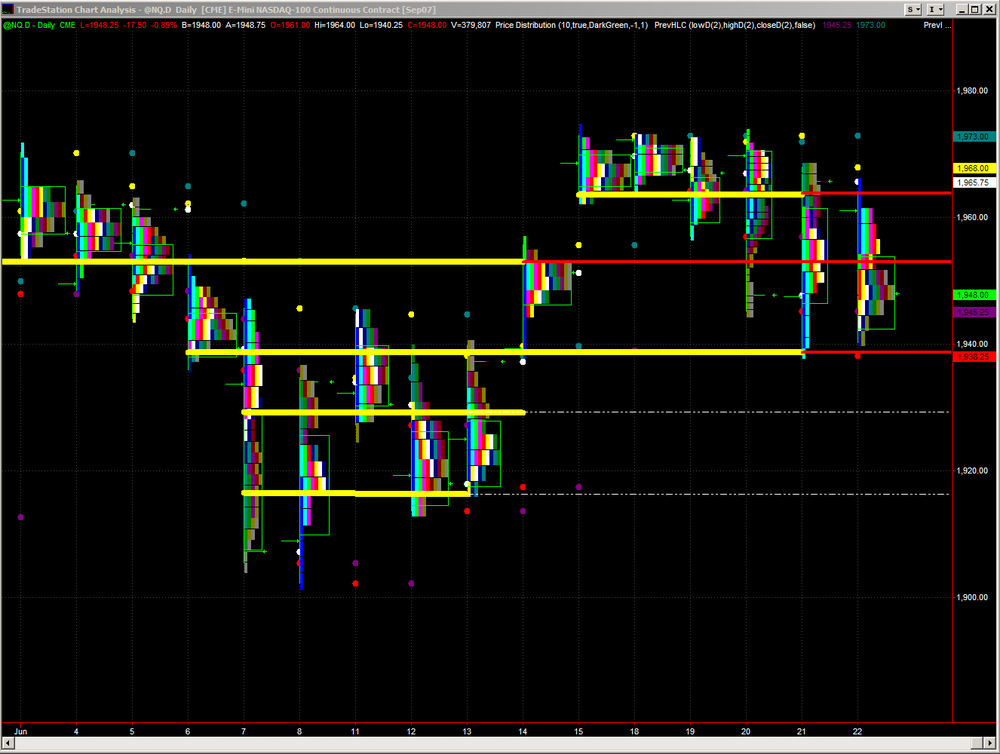Open the S dropdown in the title bar
Screen dimensions: 1000x754
pyautogui.click(x=914, y=9)
